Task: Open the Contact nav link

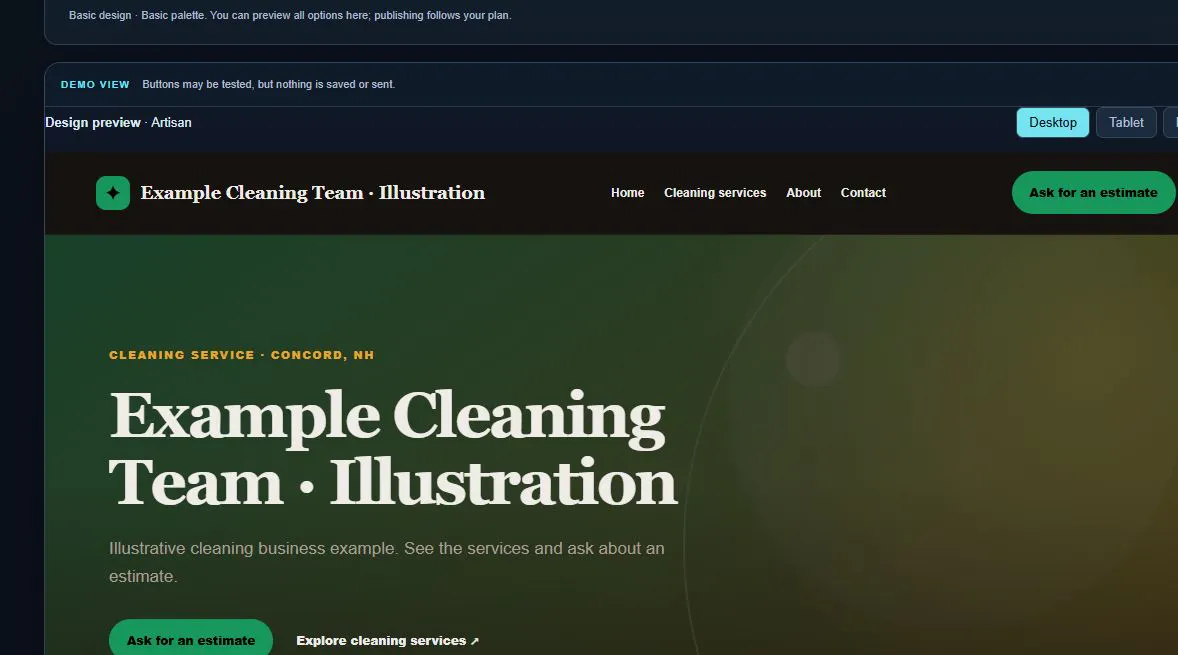Action: [x=863, y=193]
